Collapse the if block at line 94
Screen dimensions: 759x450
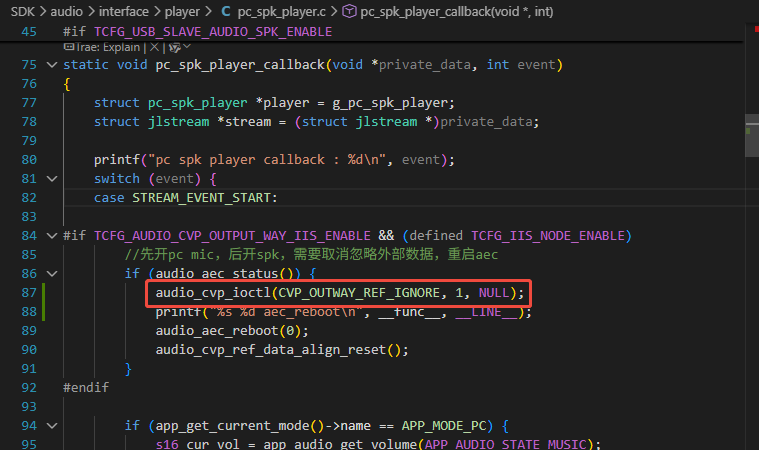click(x=52, y=426)
